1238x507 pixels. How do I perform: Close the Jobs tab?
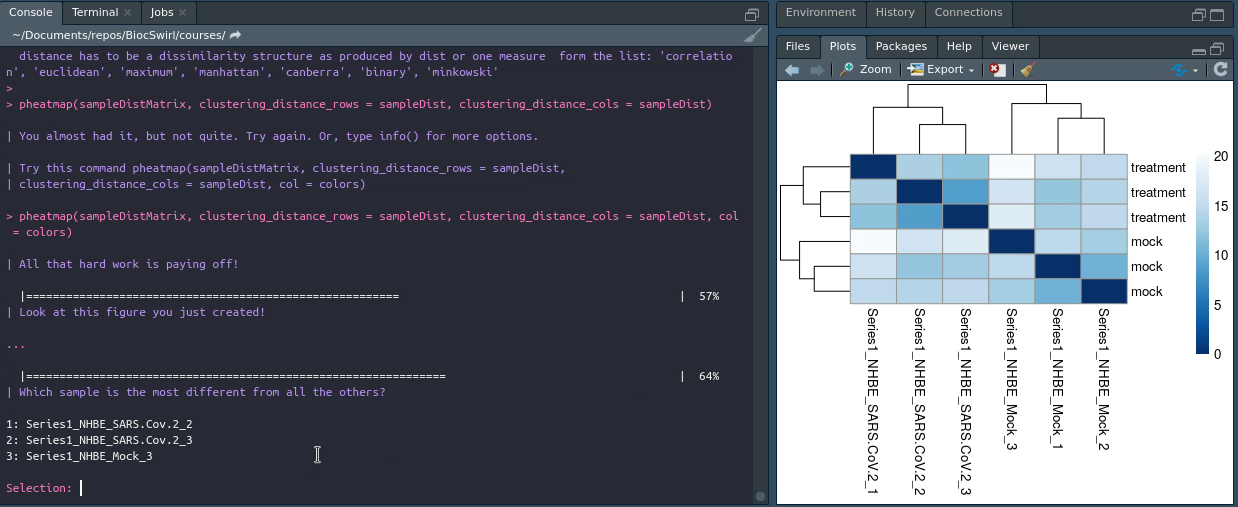coord(184,13)
